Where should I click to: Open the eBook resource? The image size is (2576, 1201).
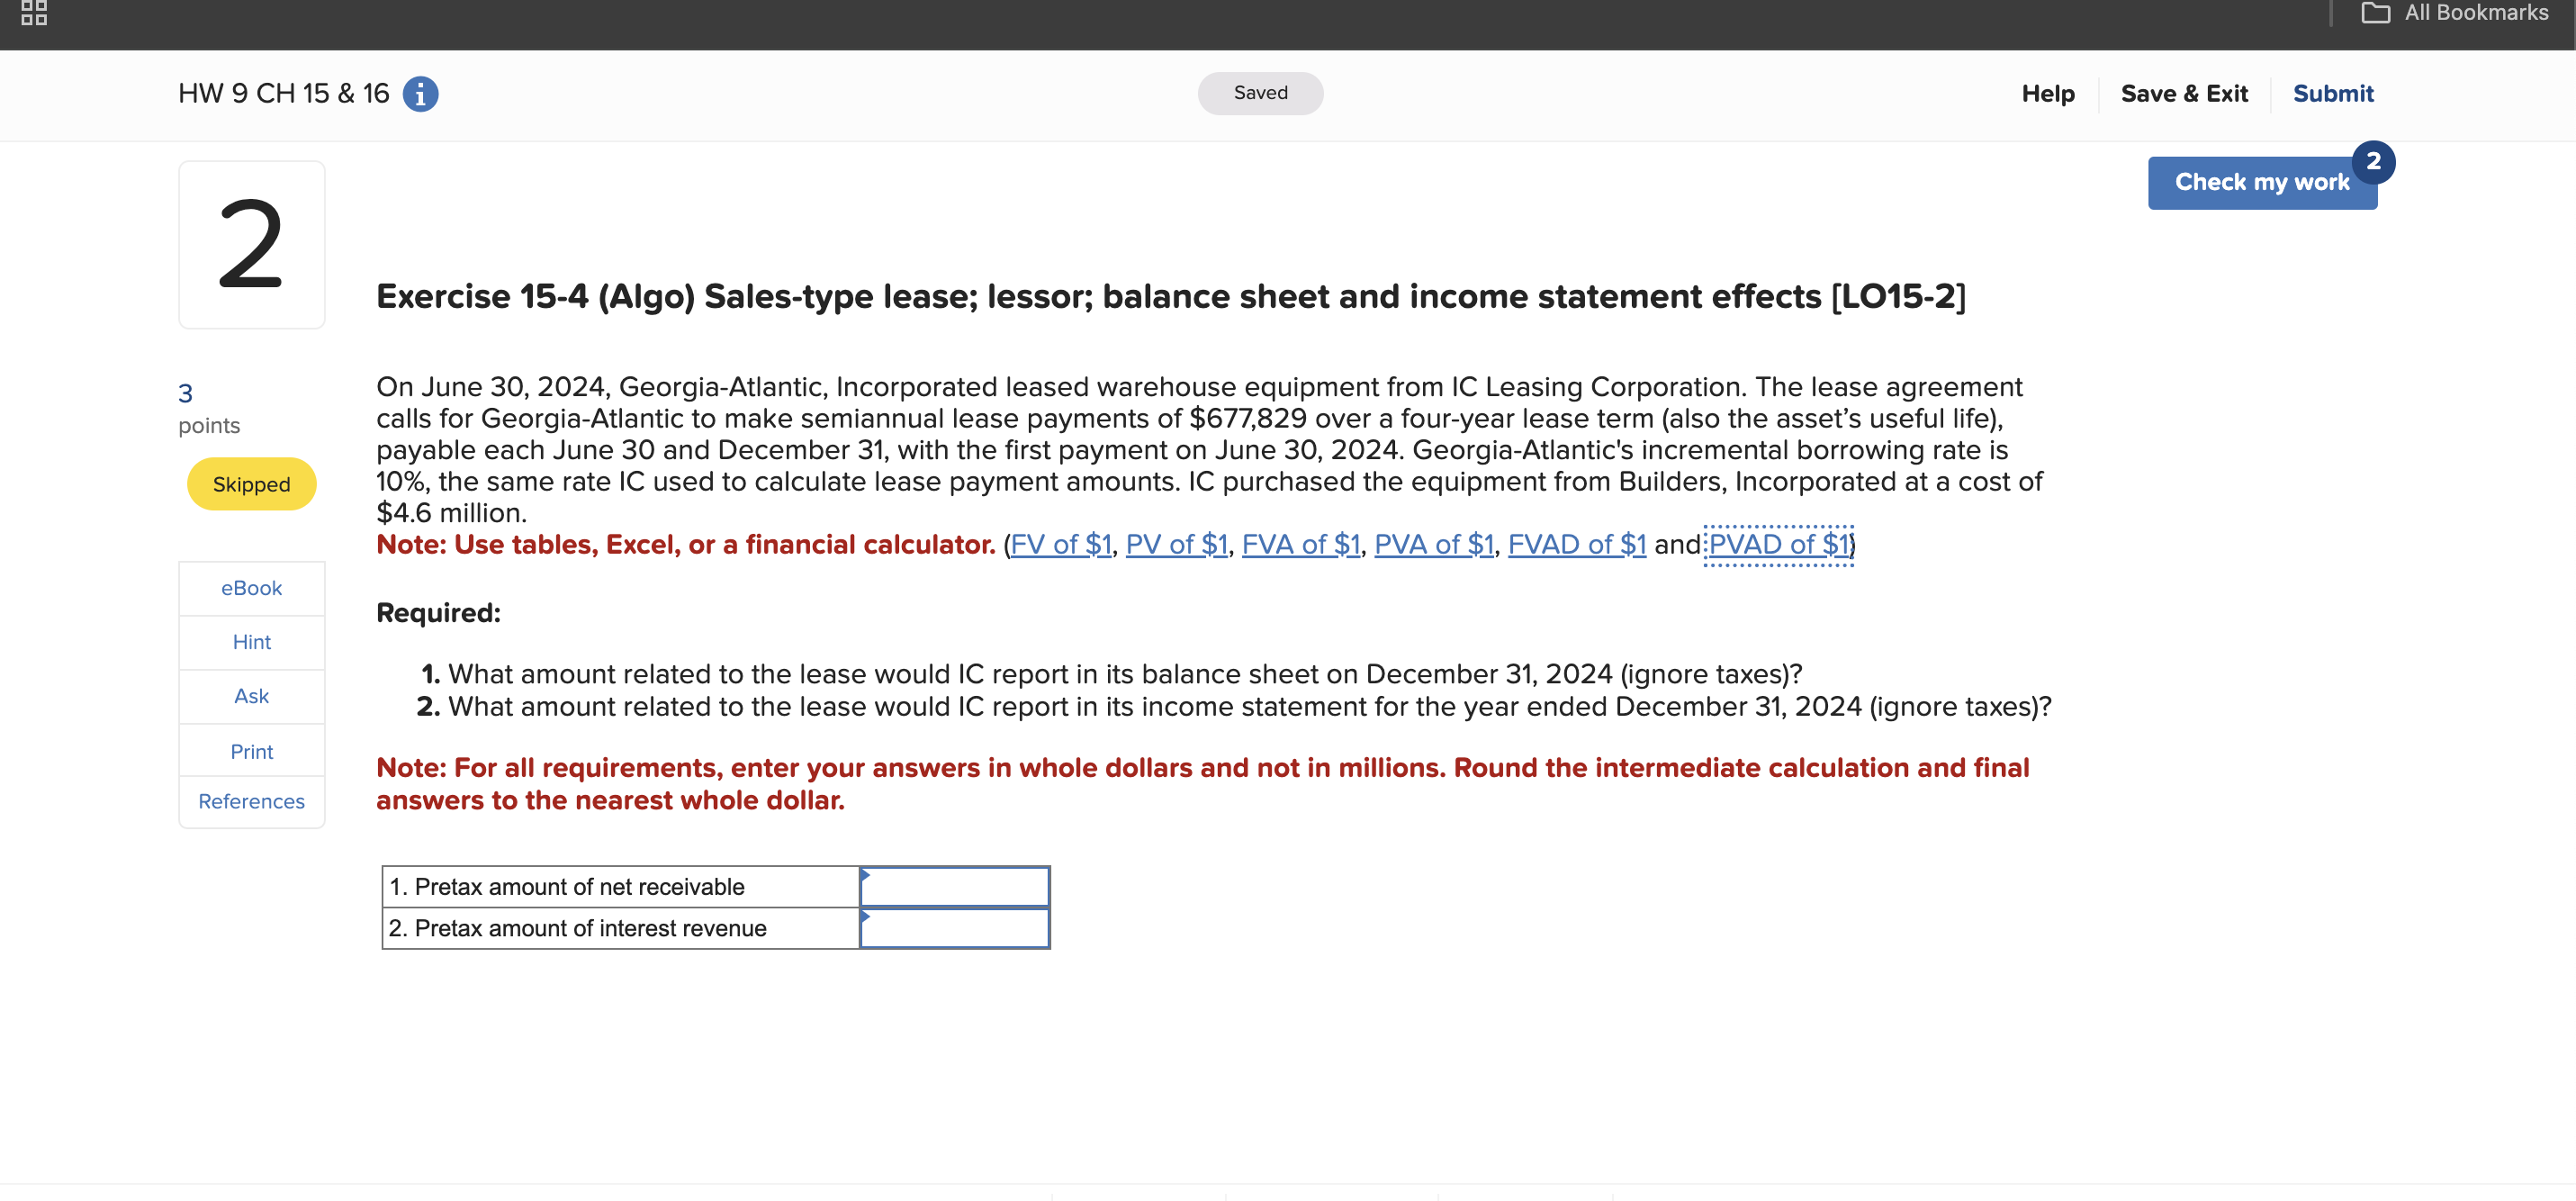click(251, 588)
